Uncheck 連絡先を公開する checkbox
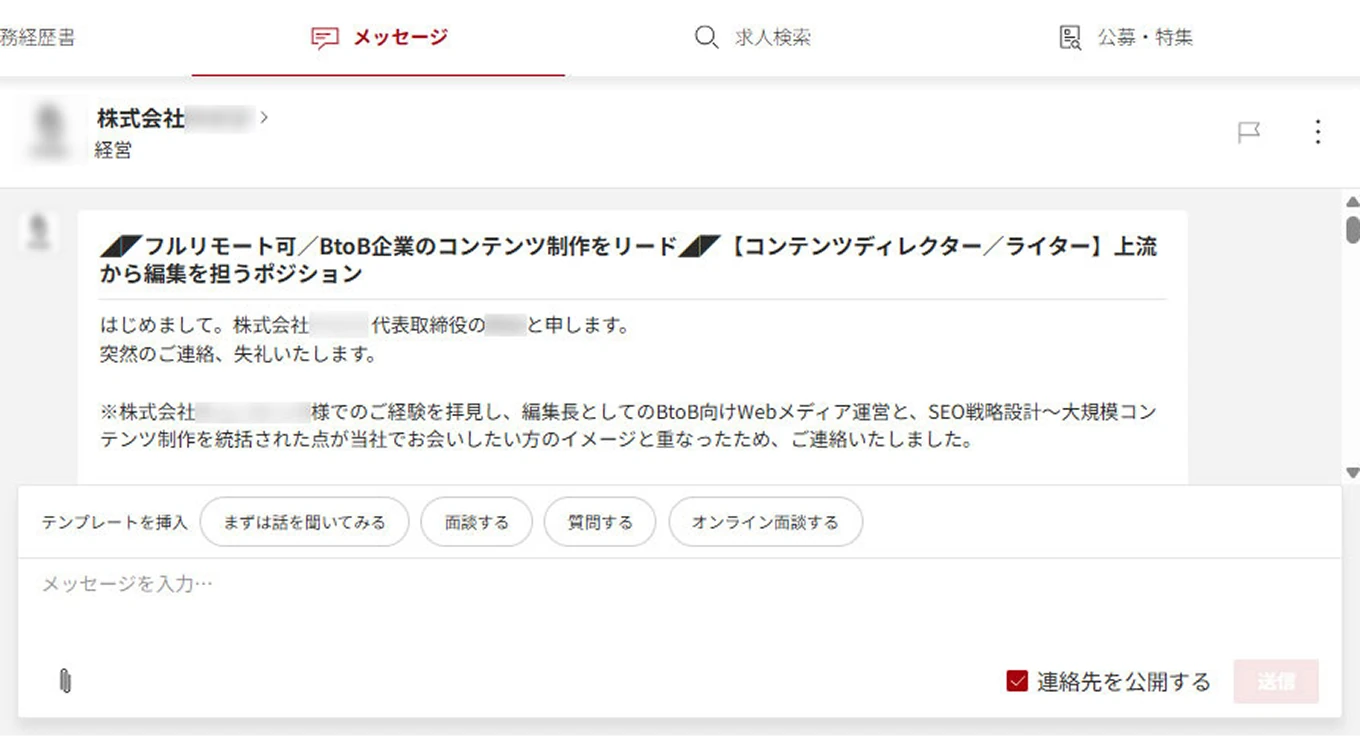The image size is (1360, 736). click(1018, 681)
